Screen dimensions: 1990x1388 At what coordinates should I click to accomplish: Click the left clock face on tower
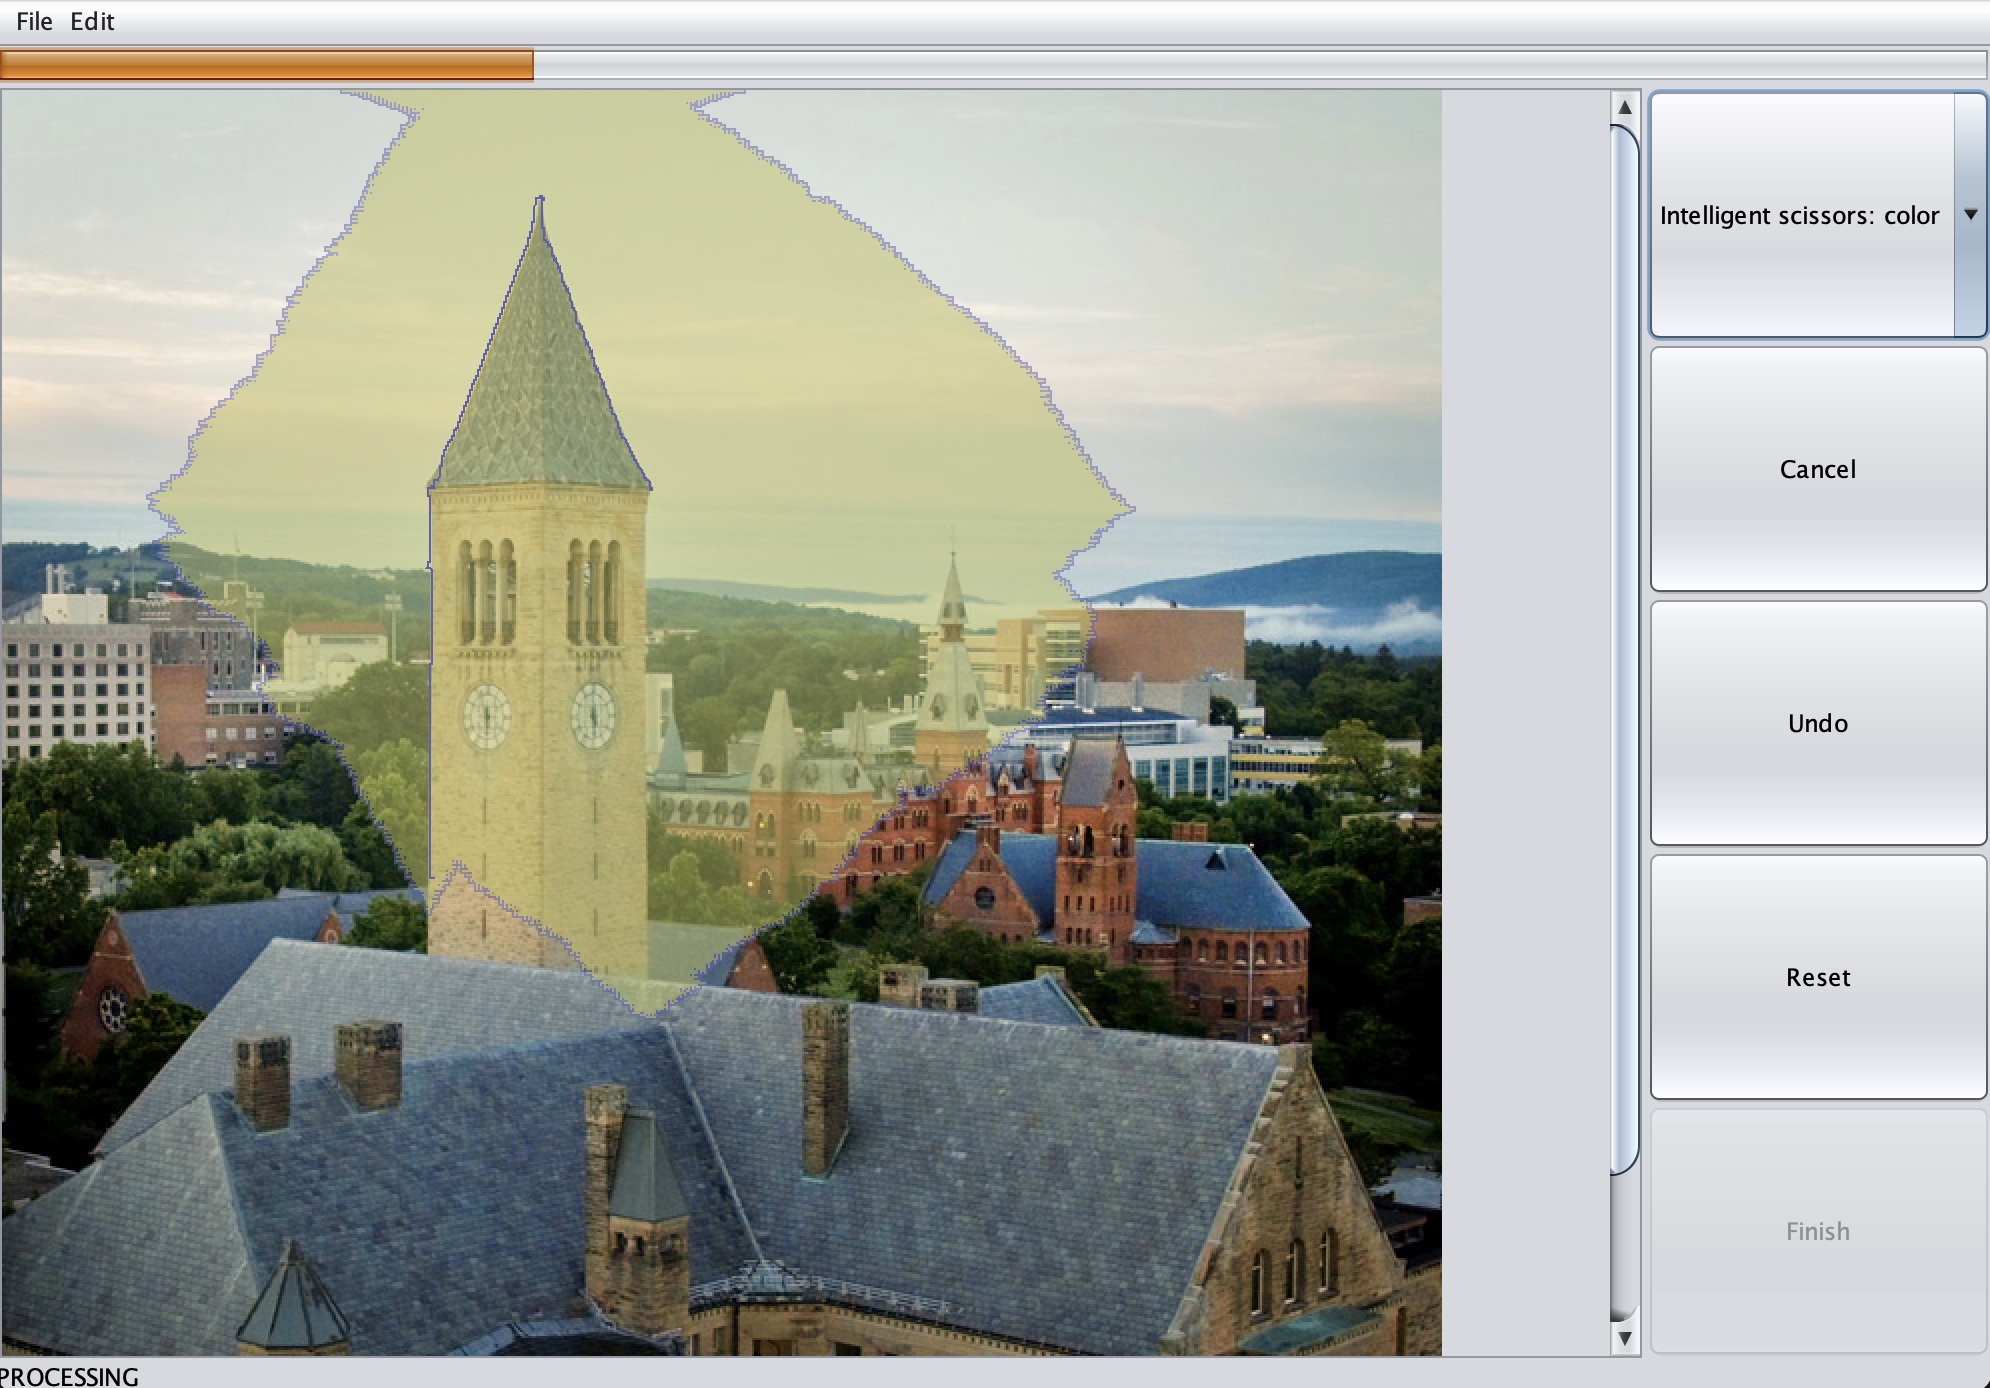point(487,716)
